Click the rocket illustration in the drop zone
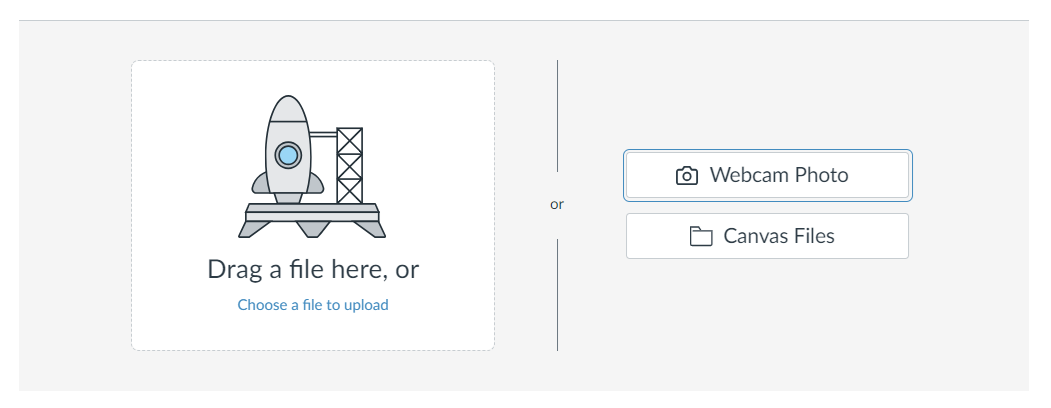Viewport: 1051px width, 408px height. pos(312,167)
